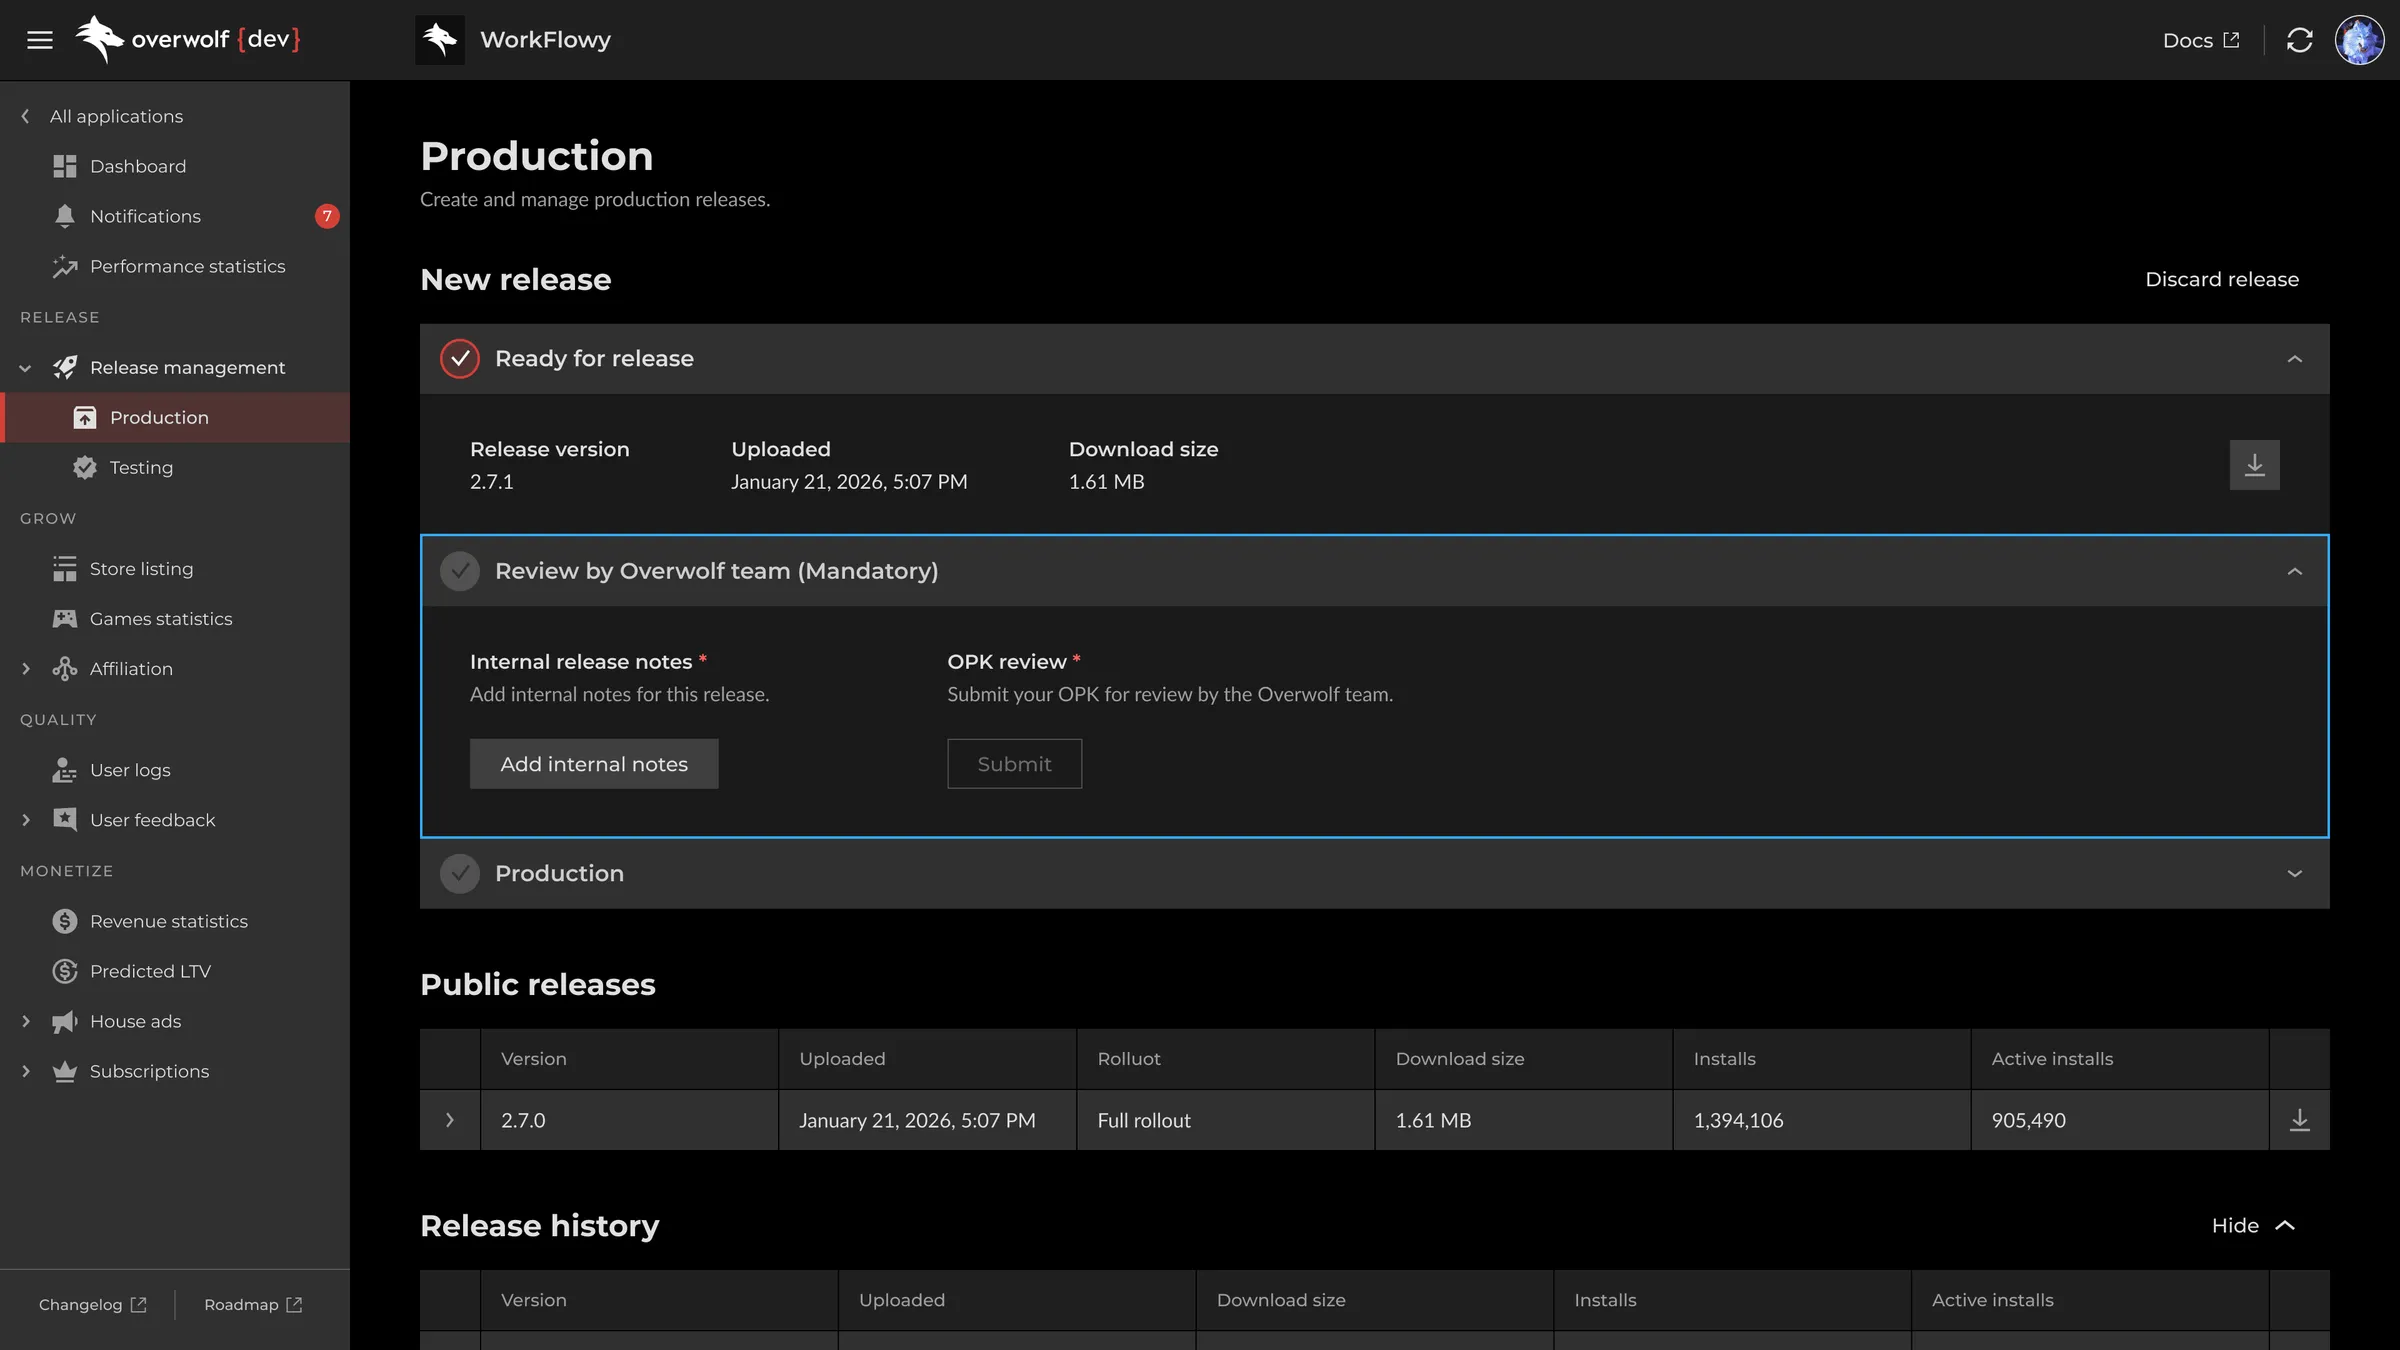Viewport: 2400px width, 1350px height.
Task: Click the refresh icon in header
Action: point(2300,40)
